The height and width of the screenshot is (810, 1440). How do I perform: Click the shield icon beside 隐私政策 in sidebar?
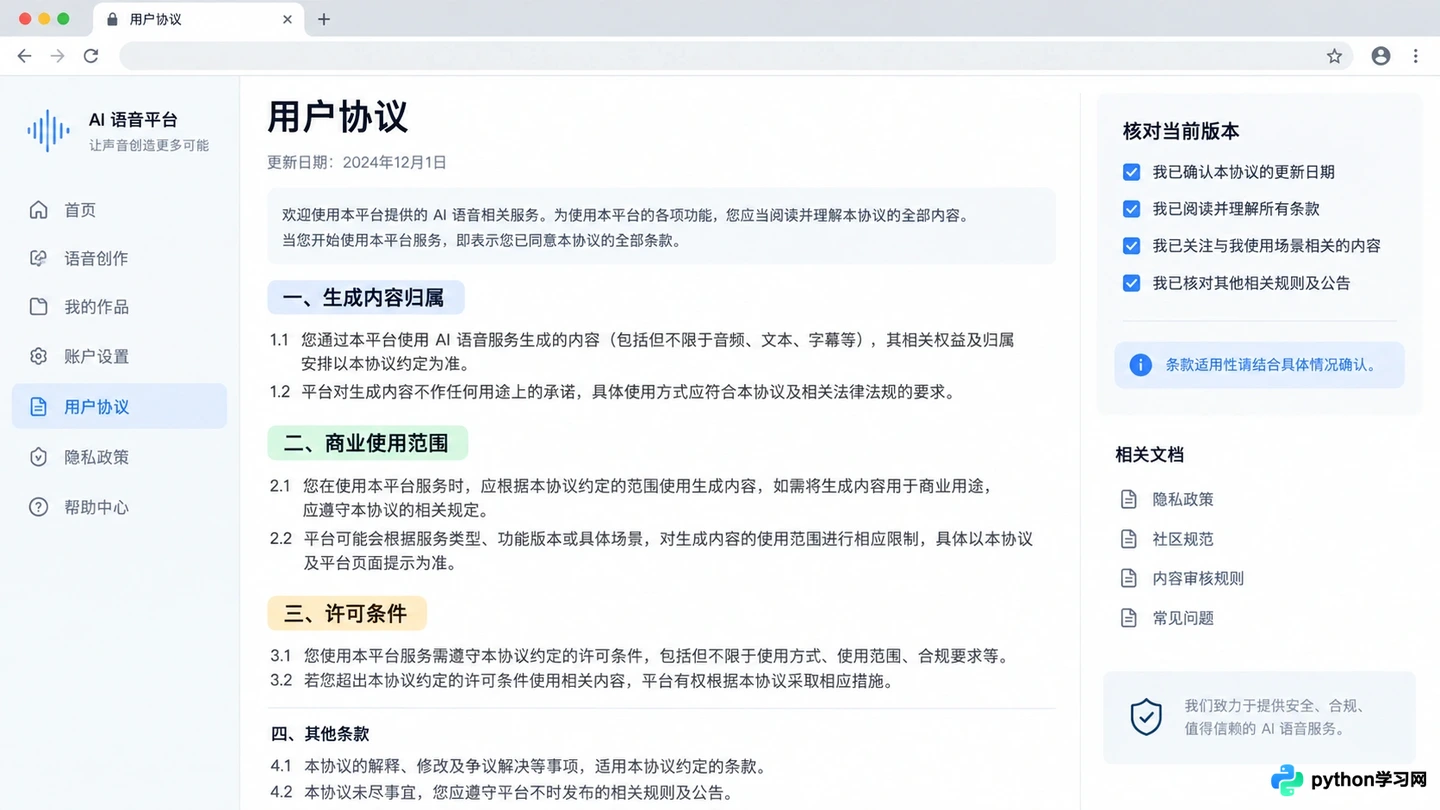click(x=38, y=457)
